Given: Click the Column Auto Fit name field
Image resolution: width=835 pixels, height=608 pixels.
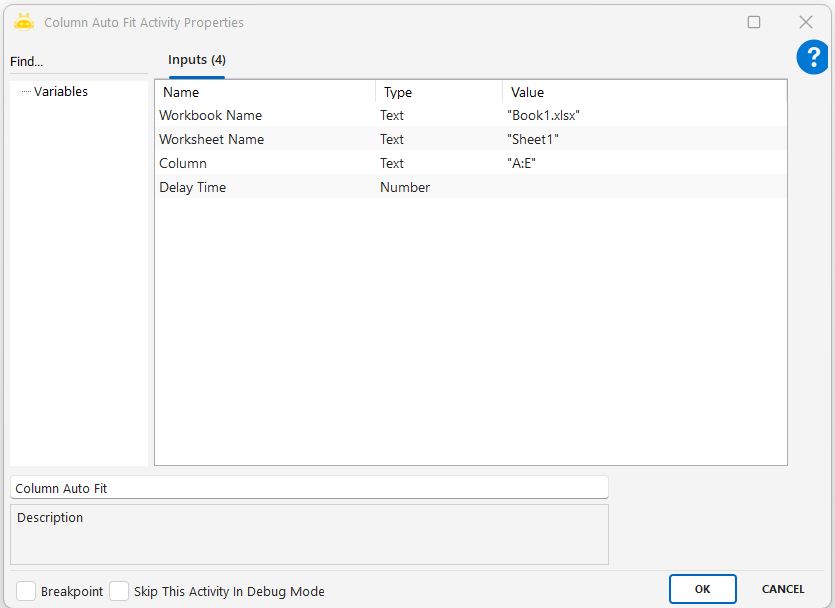Looking at the screenshot, I should point(309,488).
